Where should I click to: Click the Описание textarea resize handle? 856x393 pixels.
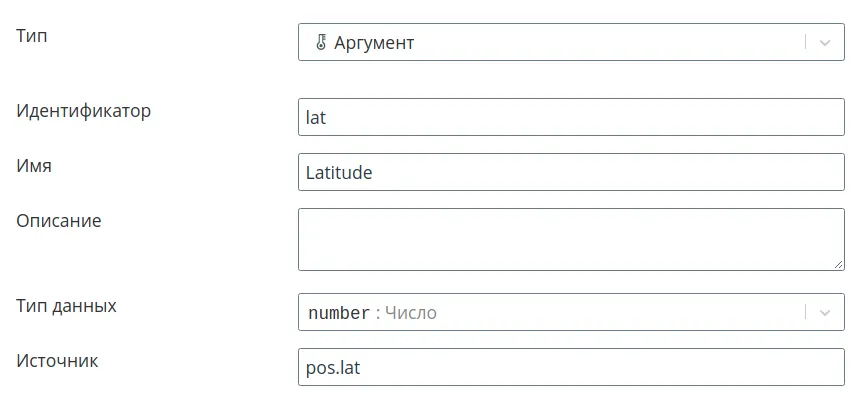coord(838,264)
